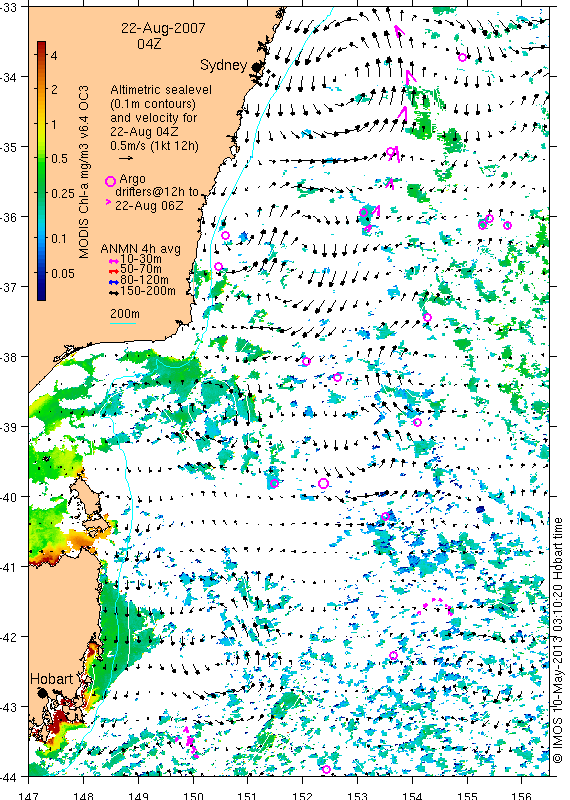The height and width of the screenshot is (800, 570).
Task: Click the Altimetric sealevel legend heading
Action: click(x=161, y=90)
